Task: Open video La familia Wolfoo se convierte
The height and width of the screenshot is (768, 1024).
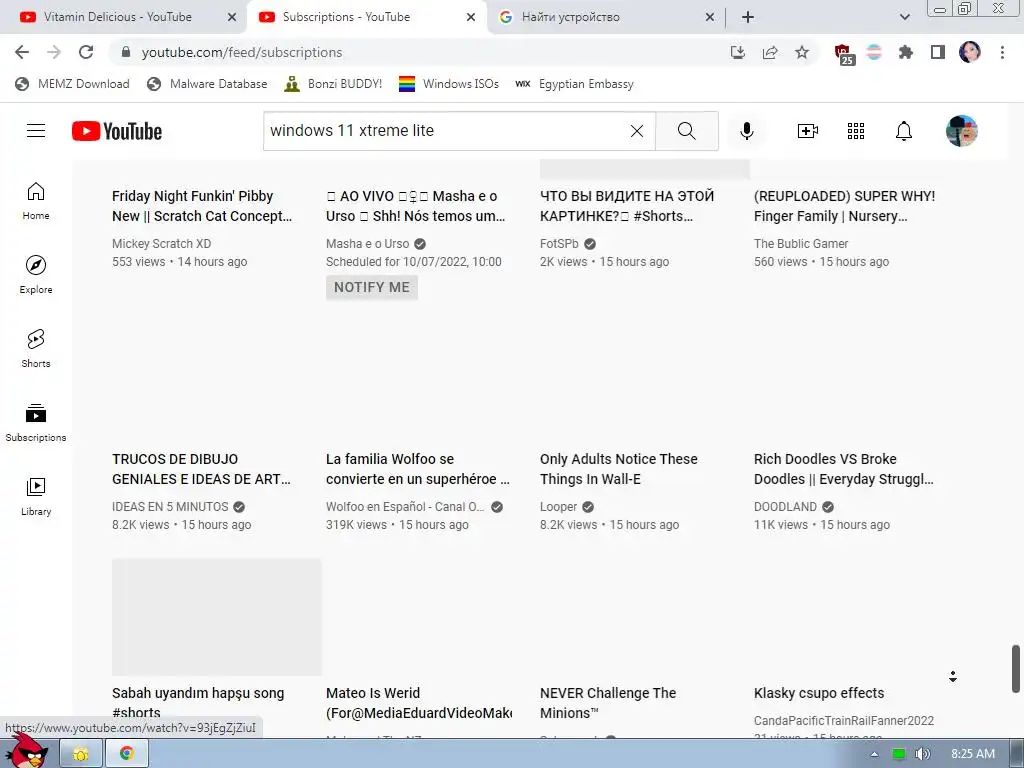Action: [418, 469]
